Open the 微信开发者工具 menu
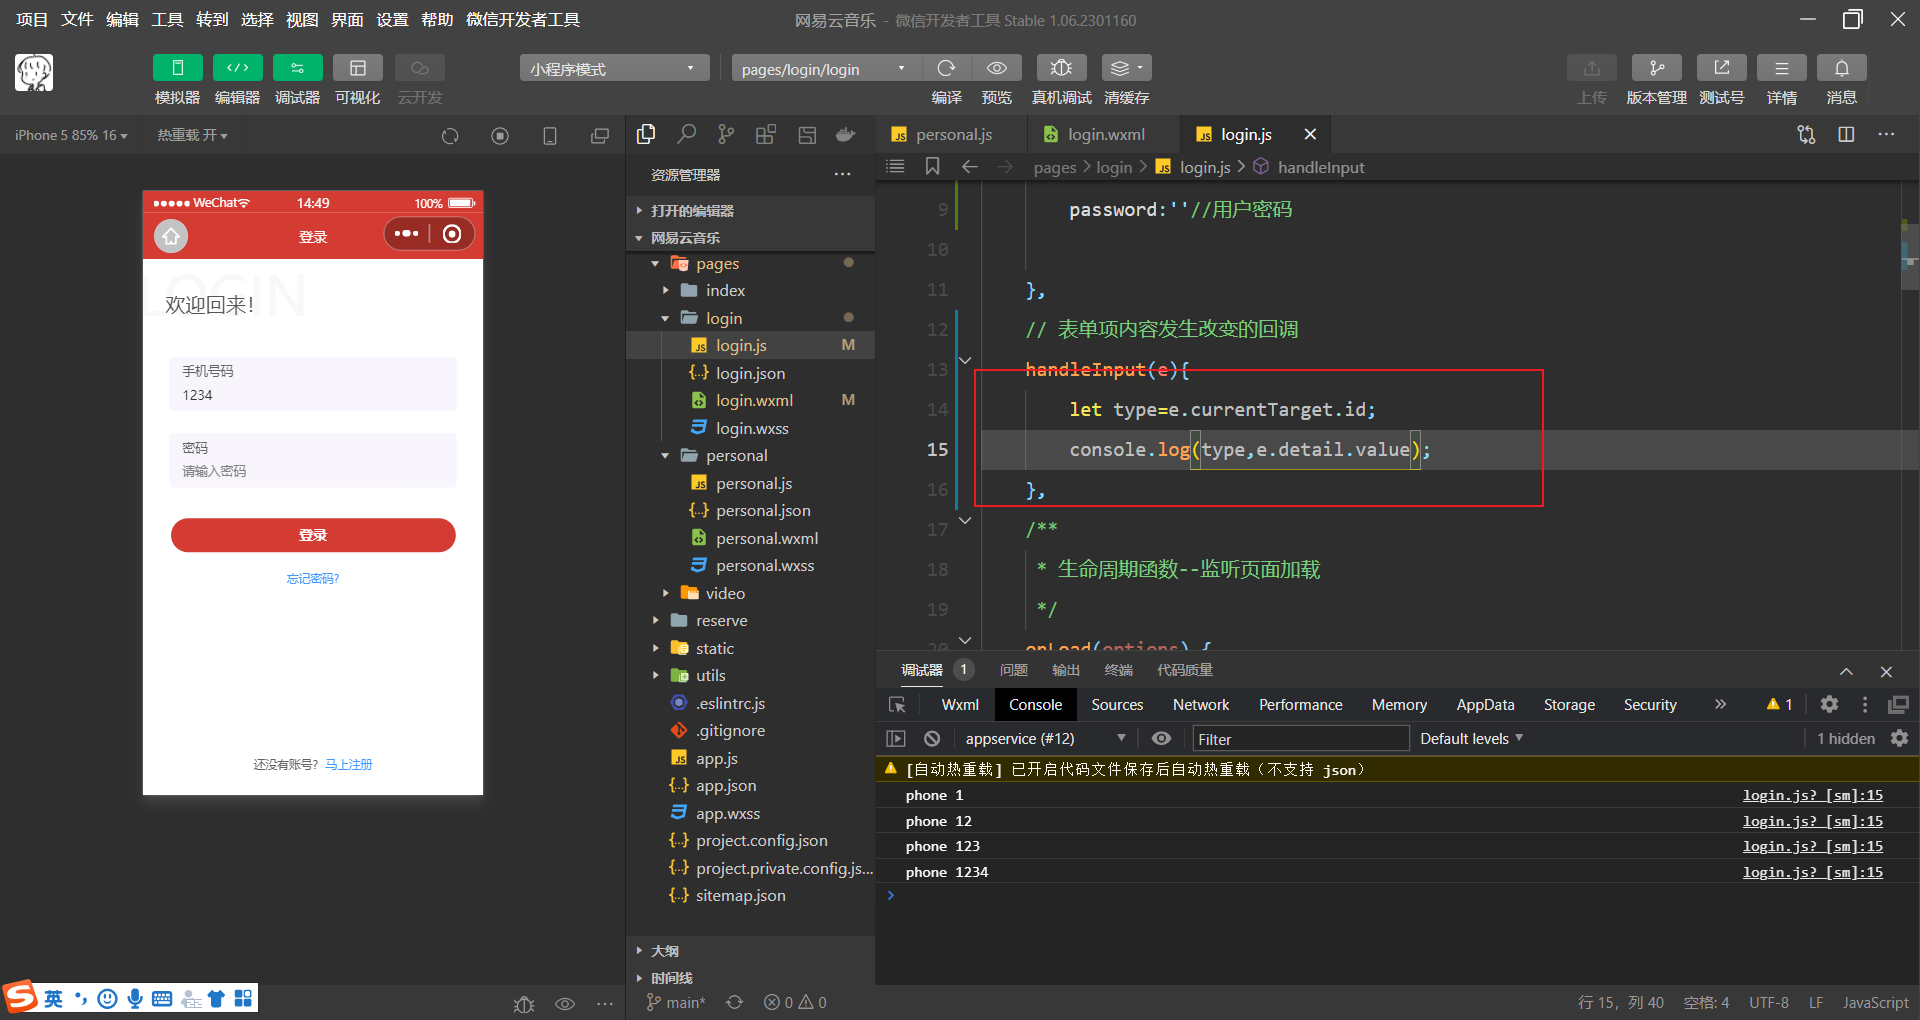This screenshot has width=1920, height=1020. (x=523, y=20)
